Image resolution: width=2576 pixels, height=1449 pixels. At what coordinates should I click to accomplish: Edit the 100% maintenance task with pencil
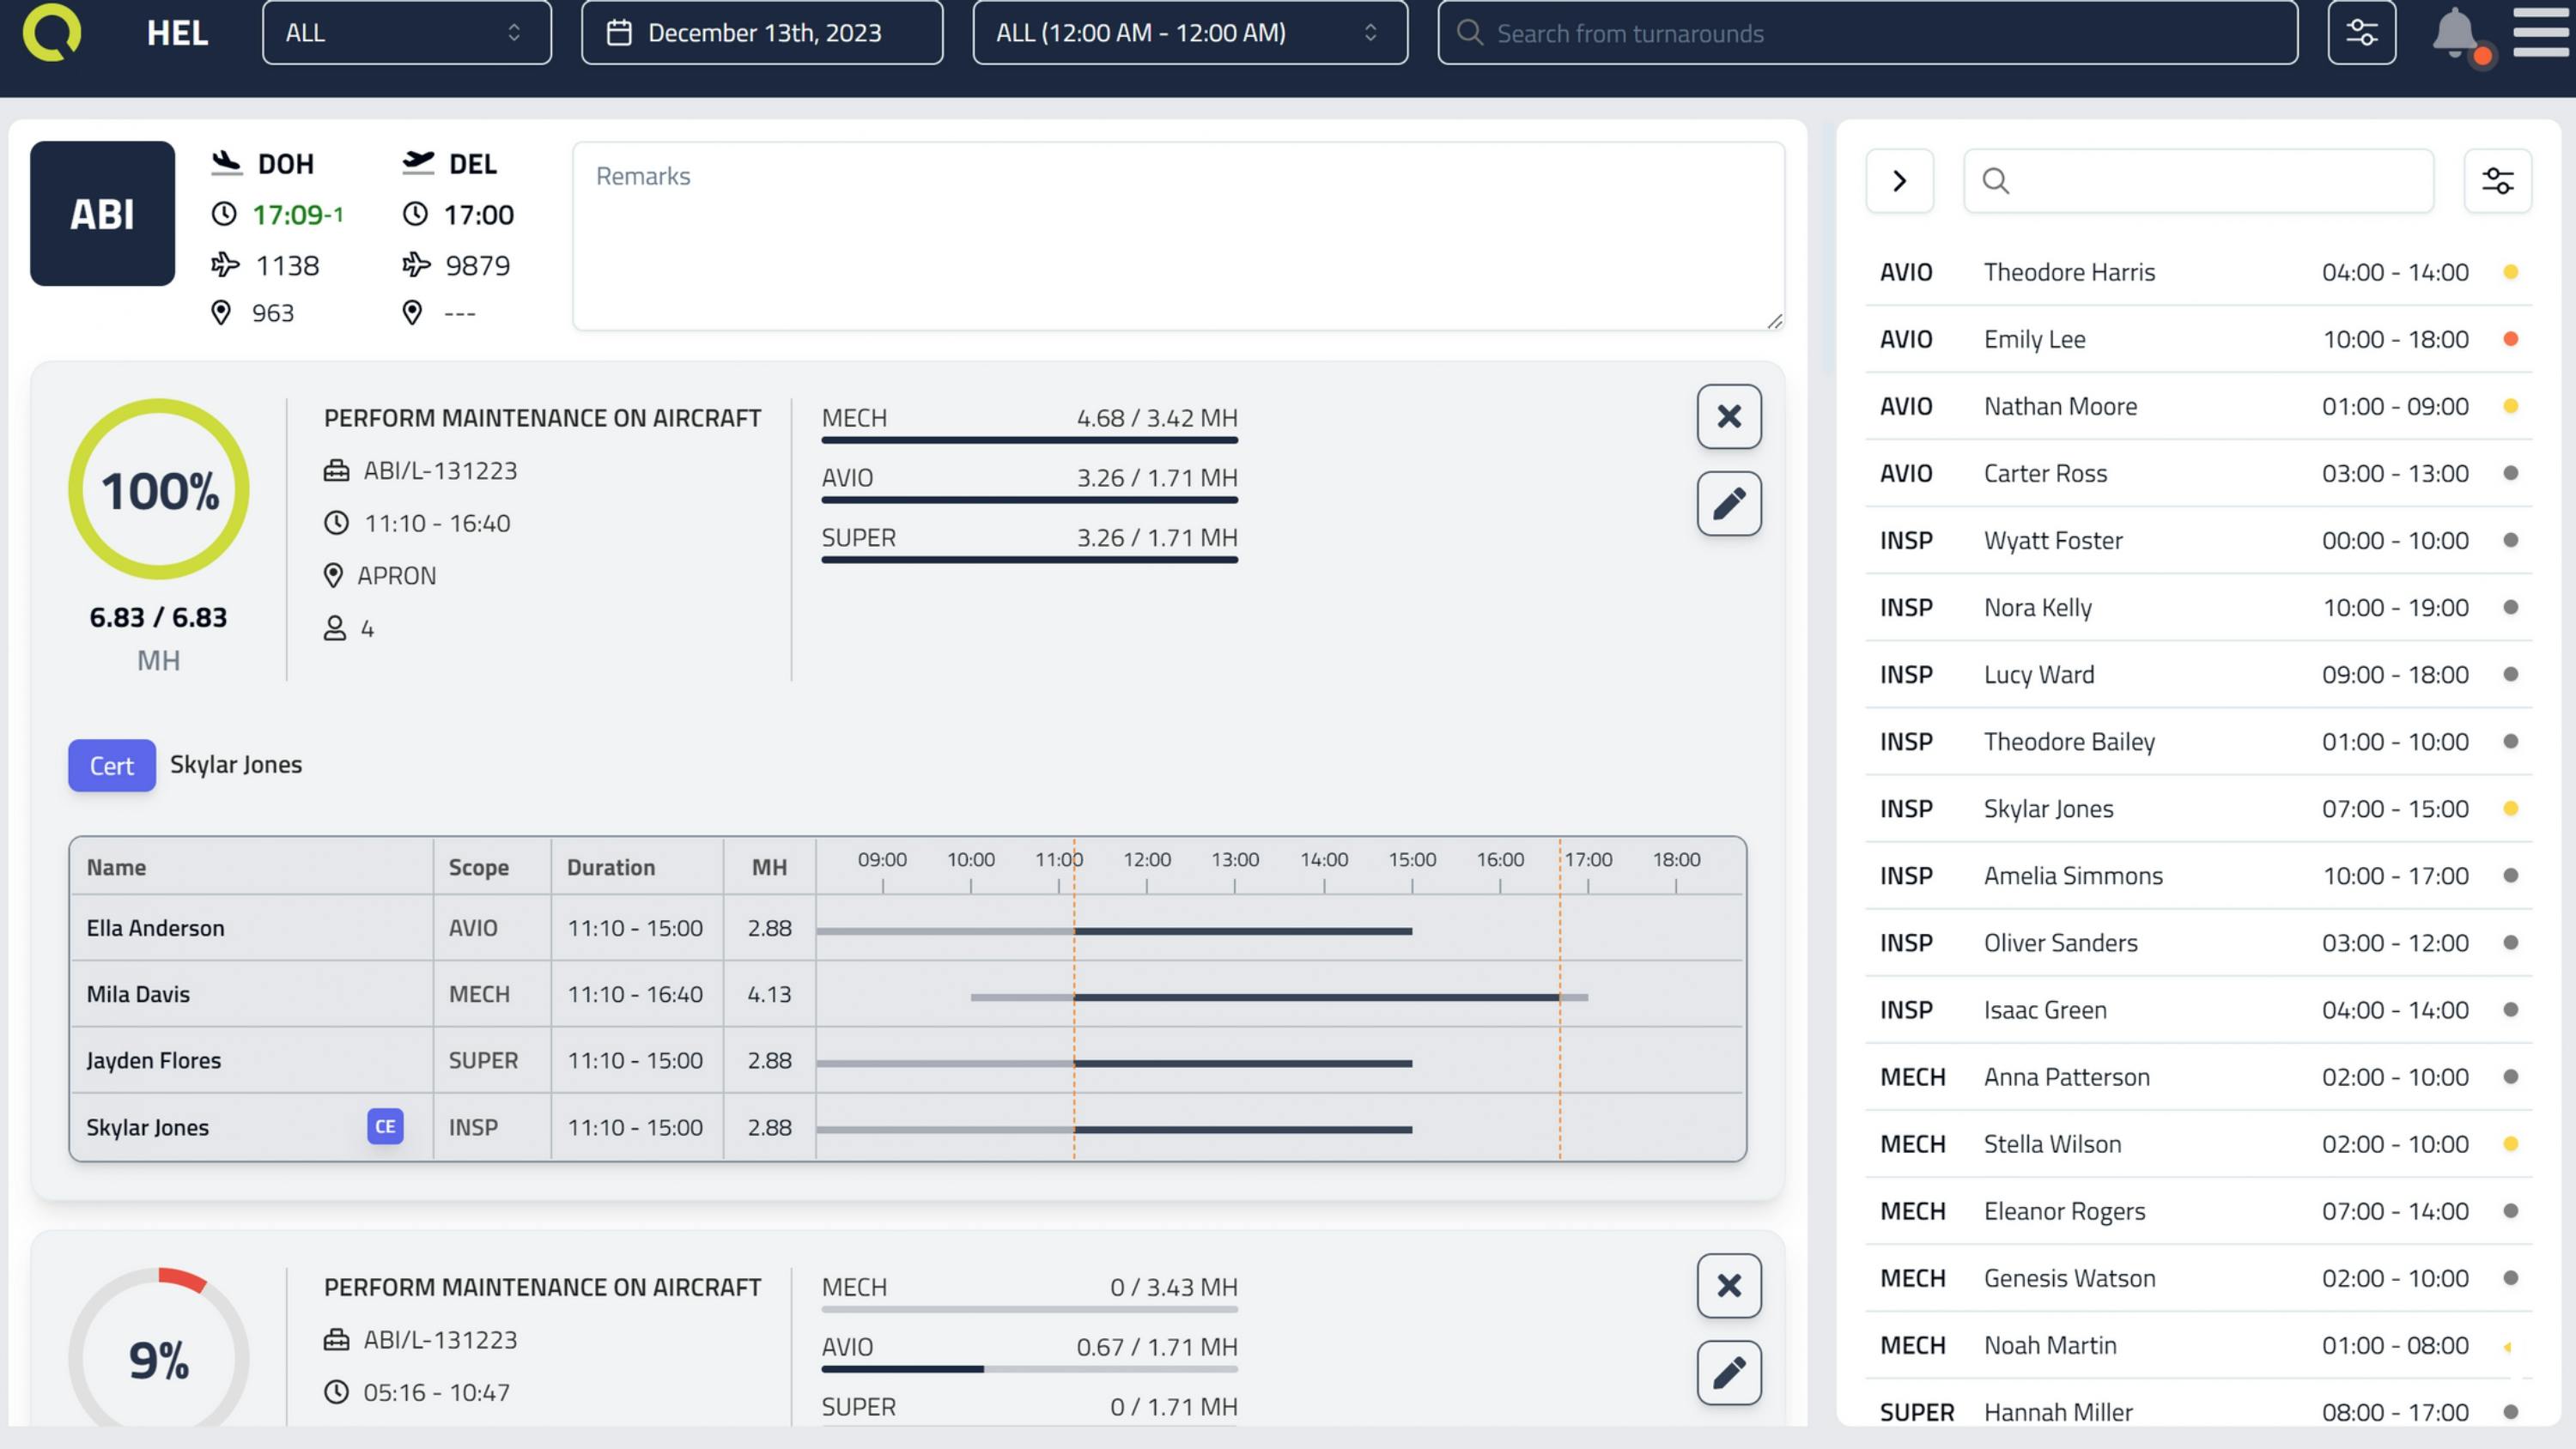click(x=1728, y=504)
